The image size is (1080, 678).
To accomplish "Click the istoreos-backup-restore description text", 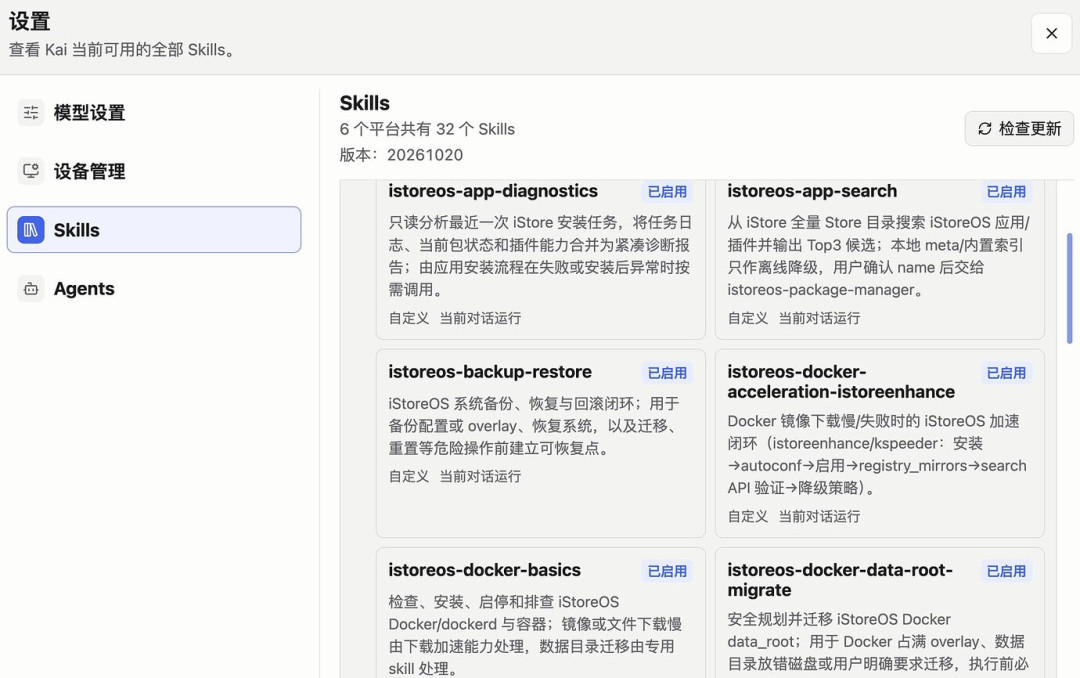I will 534,426.
